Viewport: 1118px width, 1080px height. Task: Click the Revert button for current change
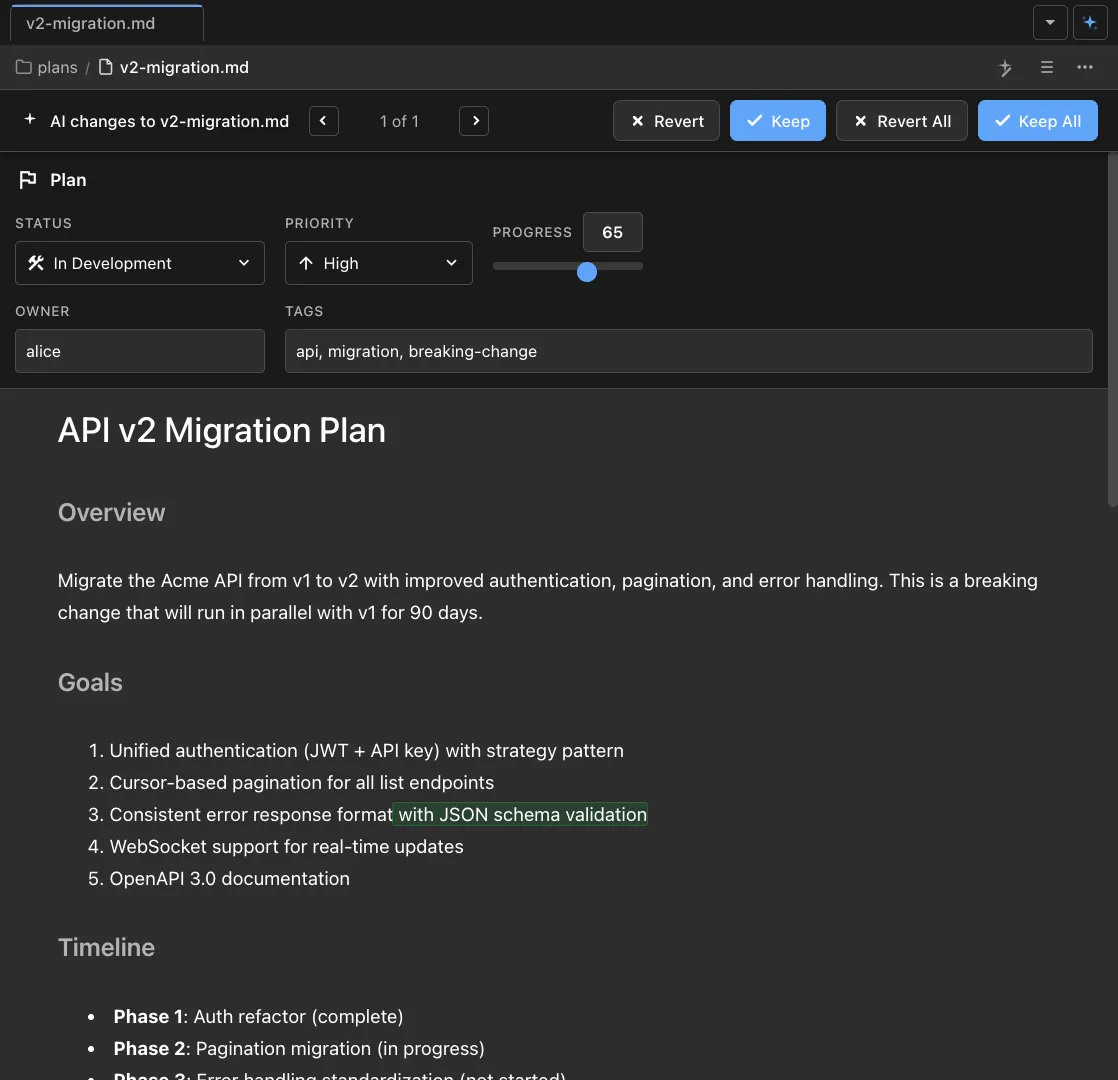(x=665, y=120)
